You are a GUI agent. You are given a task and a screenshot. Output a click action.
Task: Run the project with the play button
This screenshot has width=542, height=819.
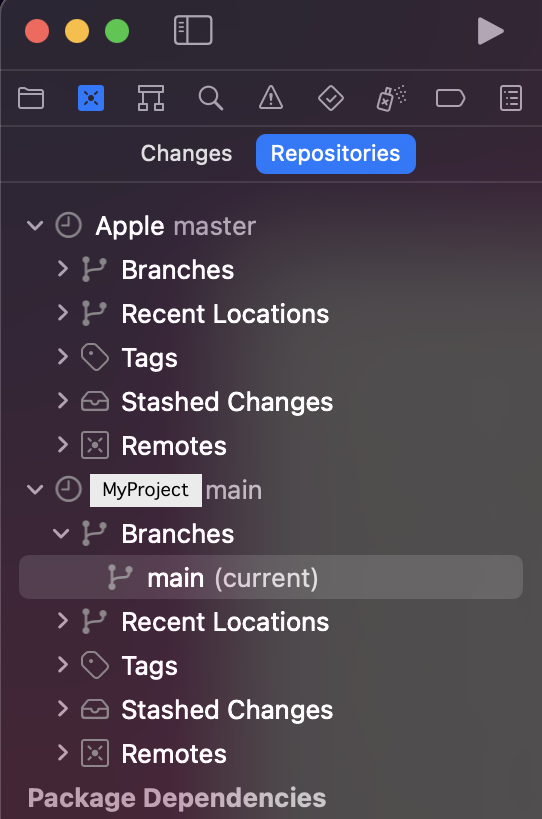pyautogui.click(x=490, y=31)
